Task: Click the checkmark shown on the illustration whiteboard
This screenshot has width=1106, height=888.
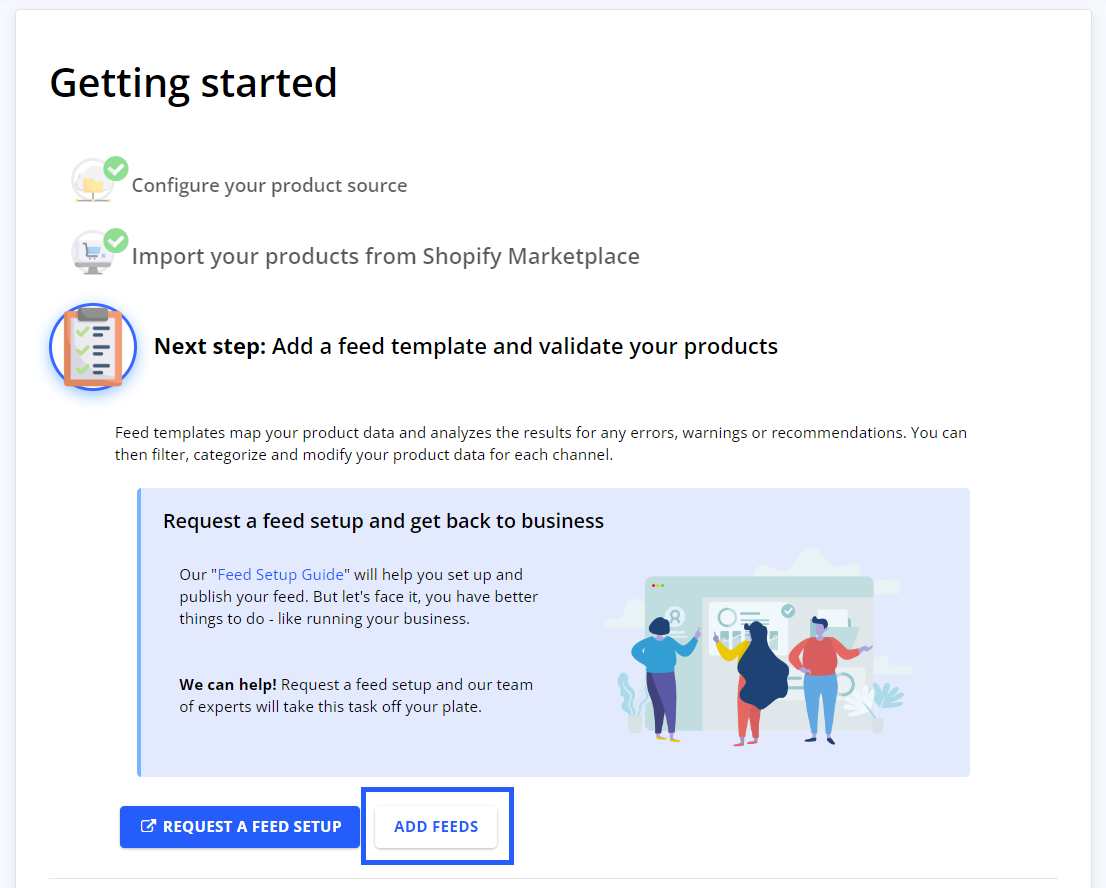Action: pos(787,611)
